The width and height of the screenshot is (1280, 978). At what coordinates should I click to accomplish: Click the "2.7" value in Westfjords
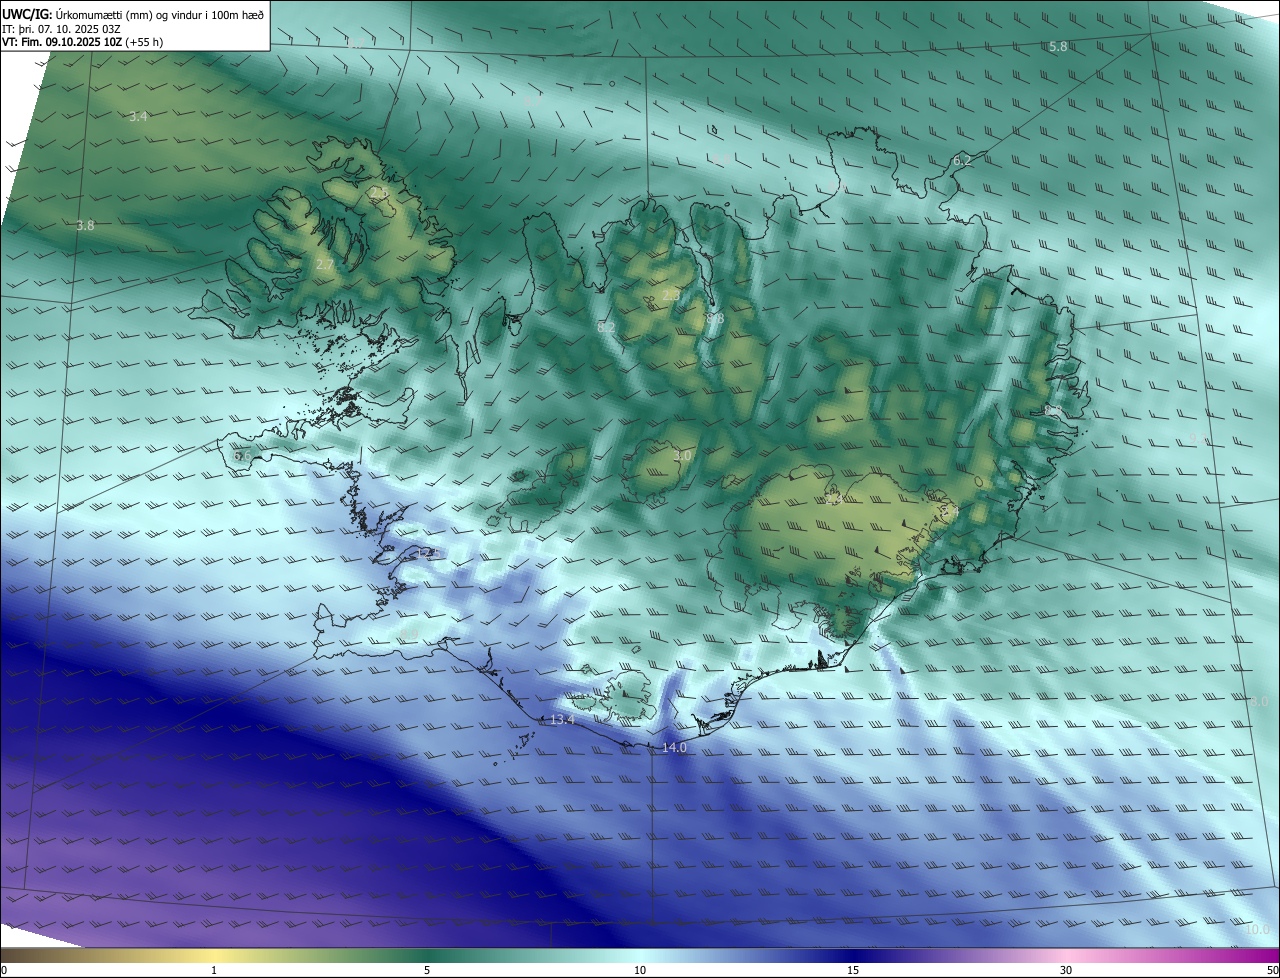point(325,265)
